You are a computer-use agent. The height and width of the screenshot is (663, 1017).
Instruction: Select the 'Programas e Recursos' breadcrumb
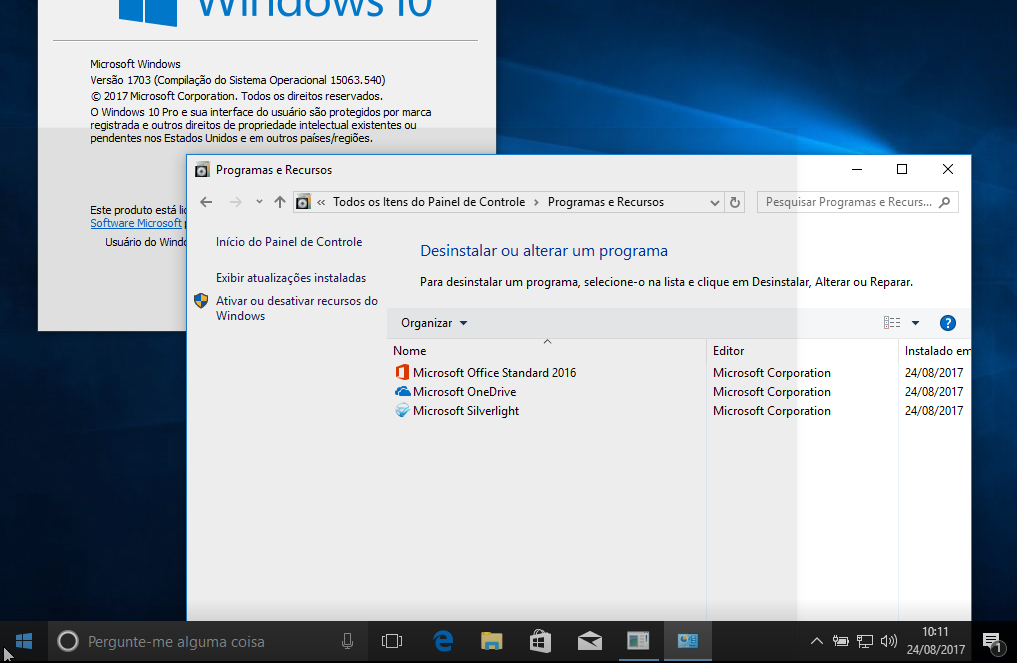point(606,202)
